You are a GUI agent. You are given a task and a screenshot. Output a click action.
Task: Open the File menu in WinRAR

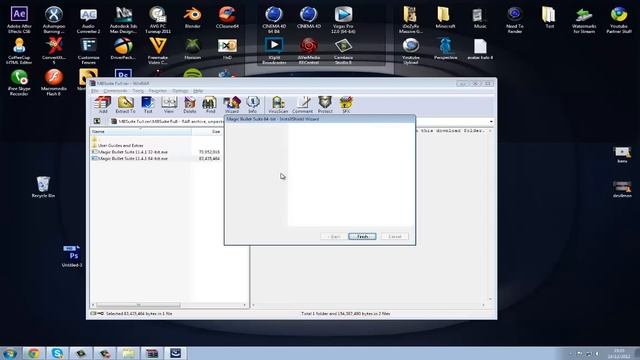pyautogui.click(x=94, y=91)
